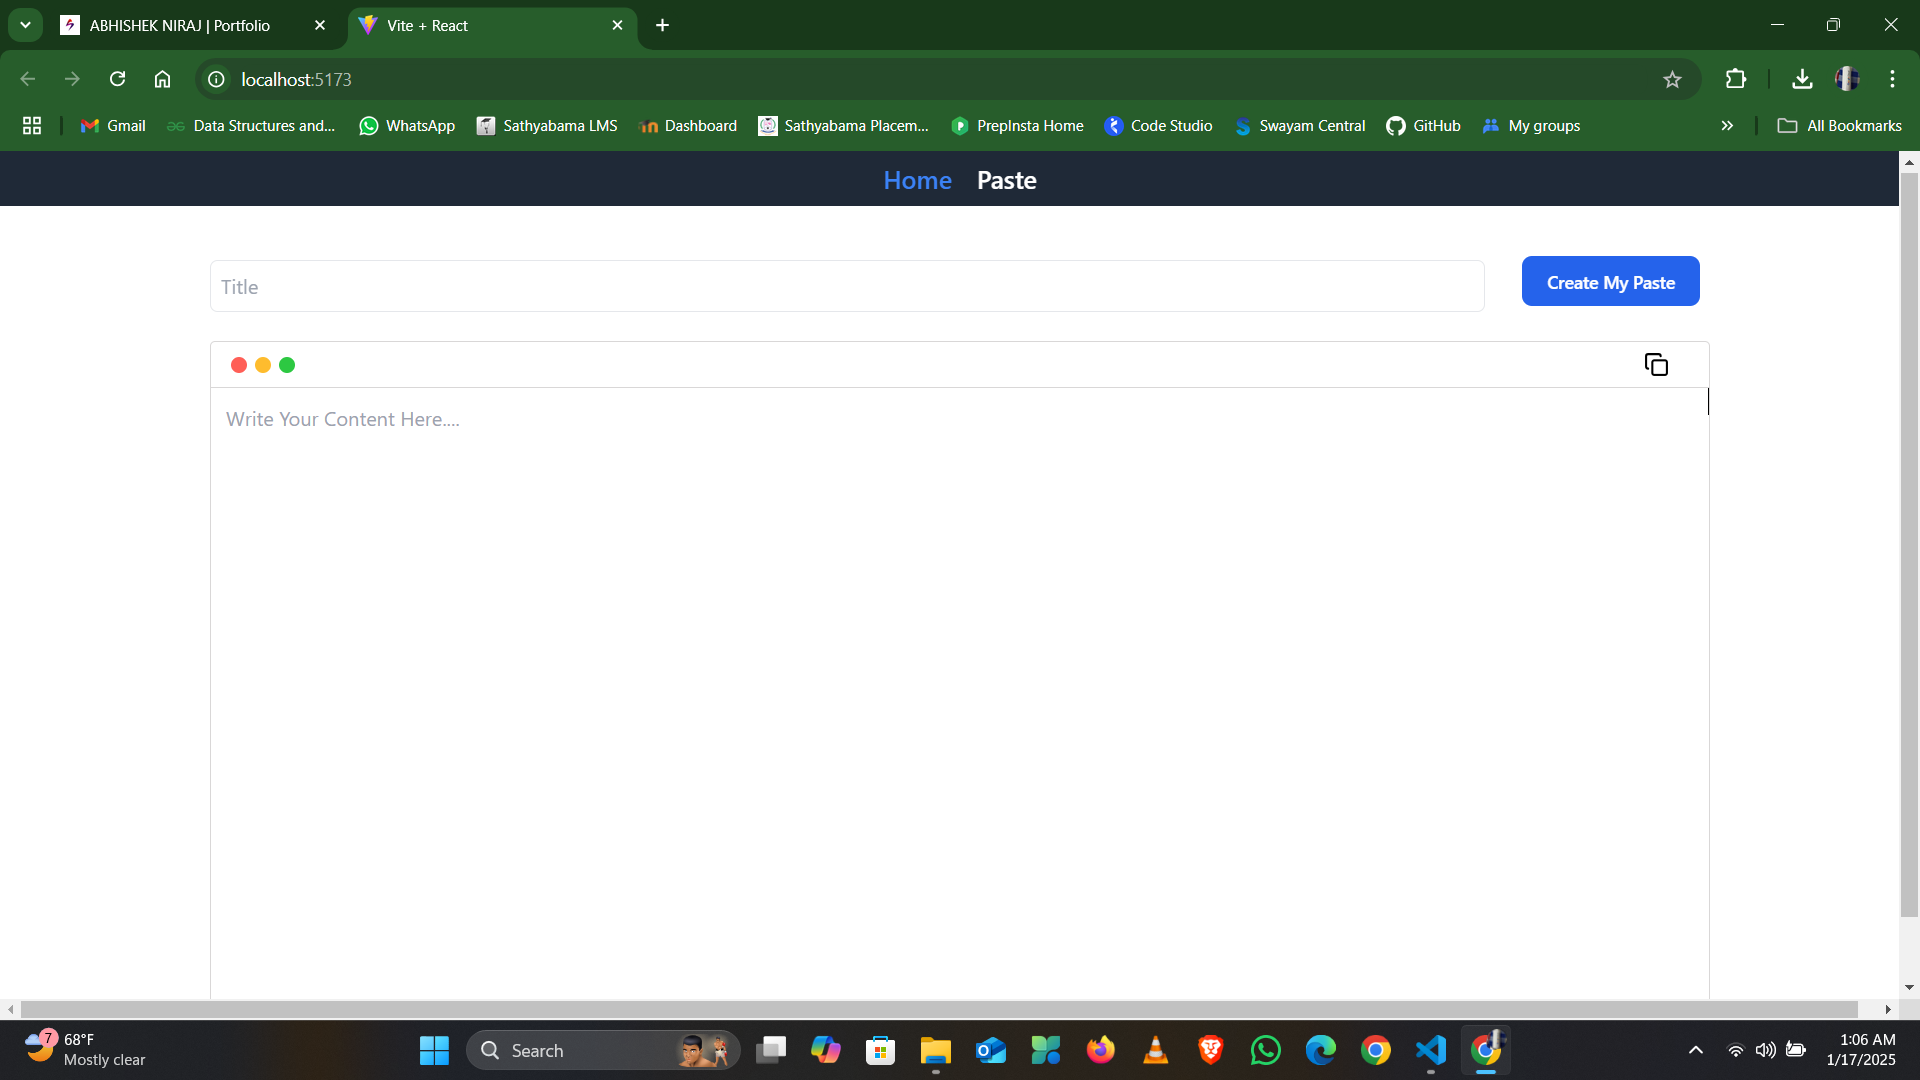The image size is (1920, 1080).
Task: Click the red dot in editor header
Action: (239, 365)
